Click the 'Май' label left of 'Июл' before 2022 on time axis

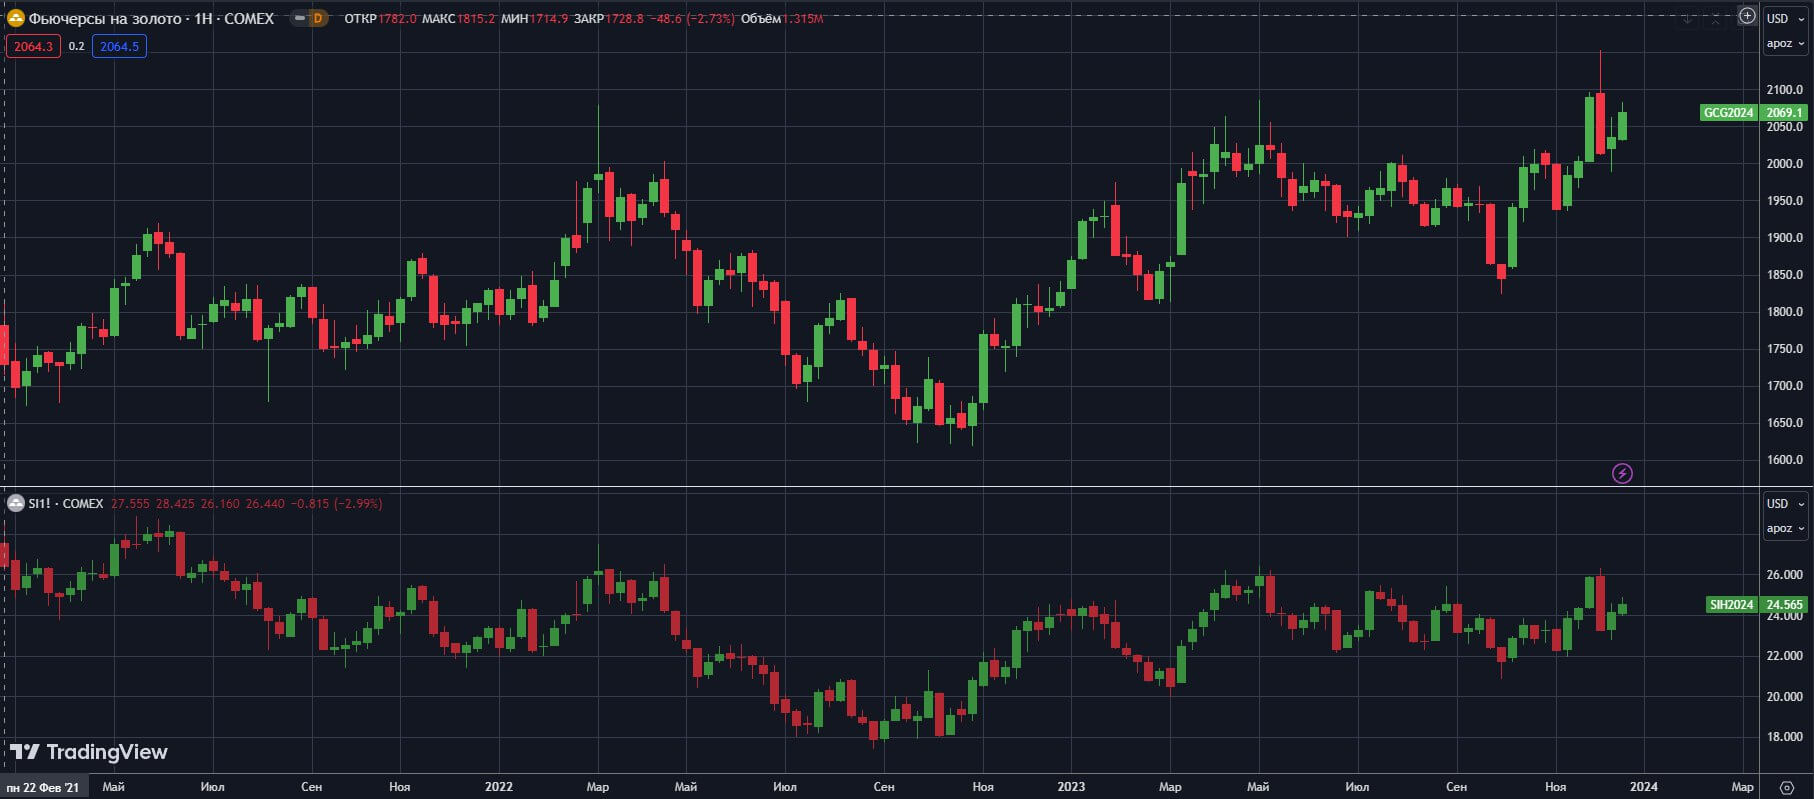point(113,787)
